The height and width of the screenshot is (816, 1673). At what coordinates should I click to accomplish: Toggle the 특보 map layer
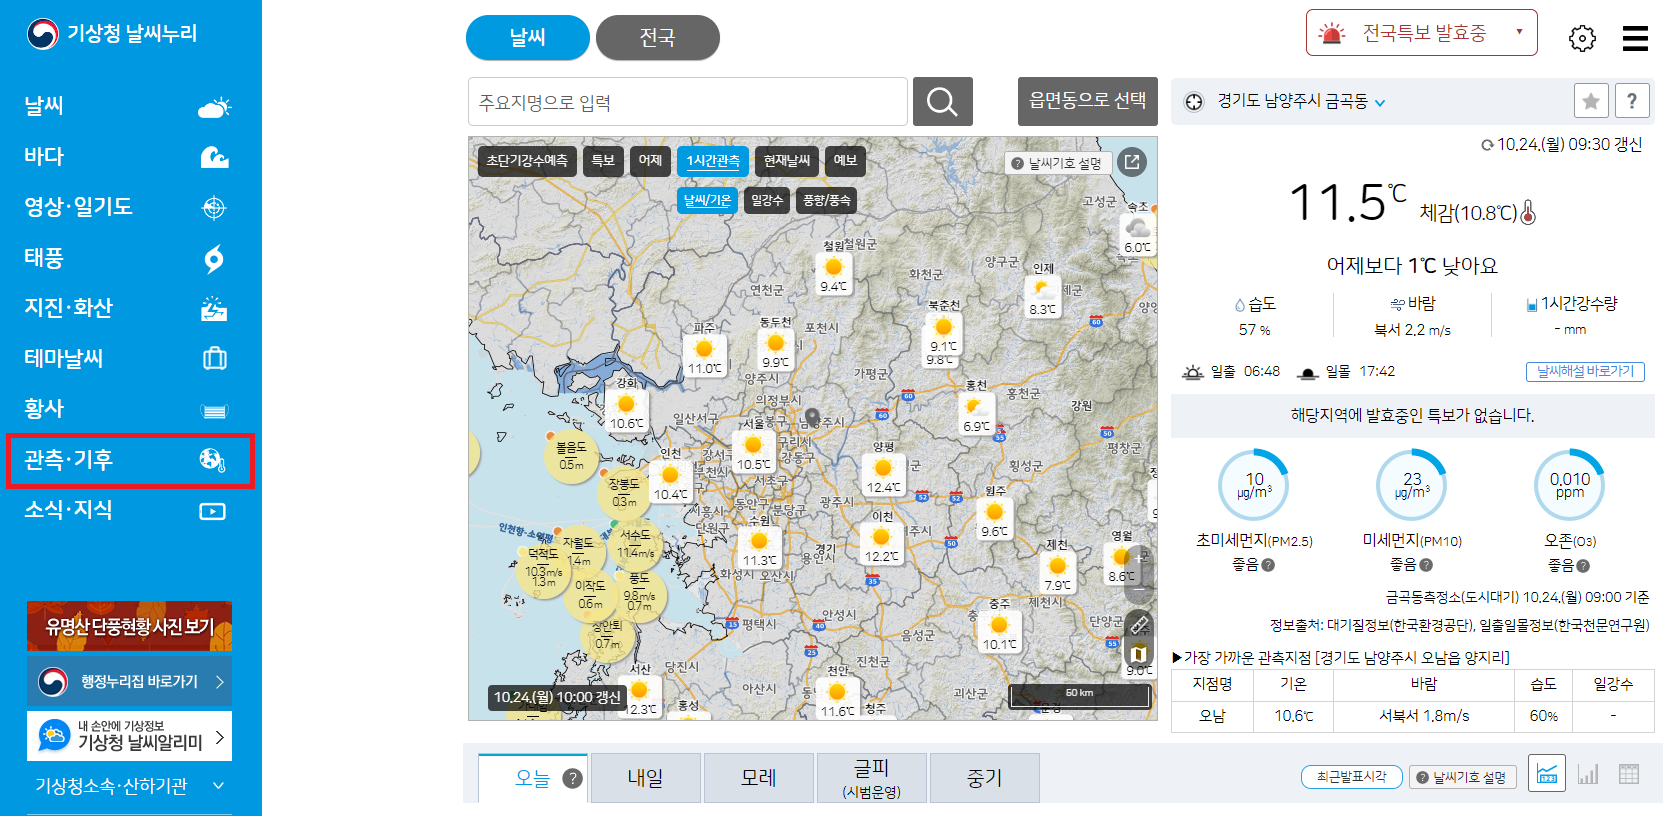[x=603, y=161]
